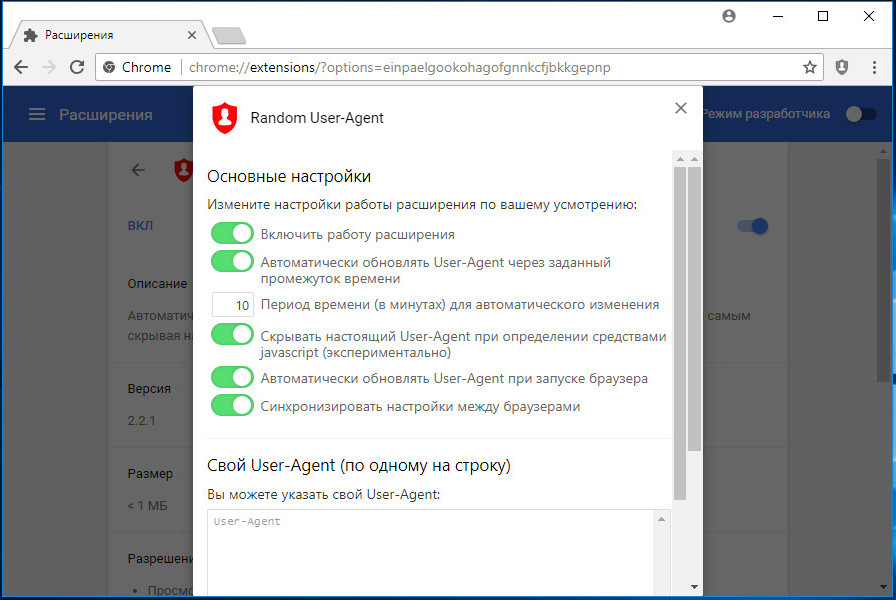The height and width of the screenshot is (600, 896).
Task: Click Вы можете указать свой User-Agent text
Action: (x=323, y=494)
